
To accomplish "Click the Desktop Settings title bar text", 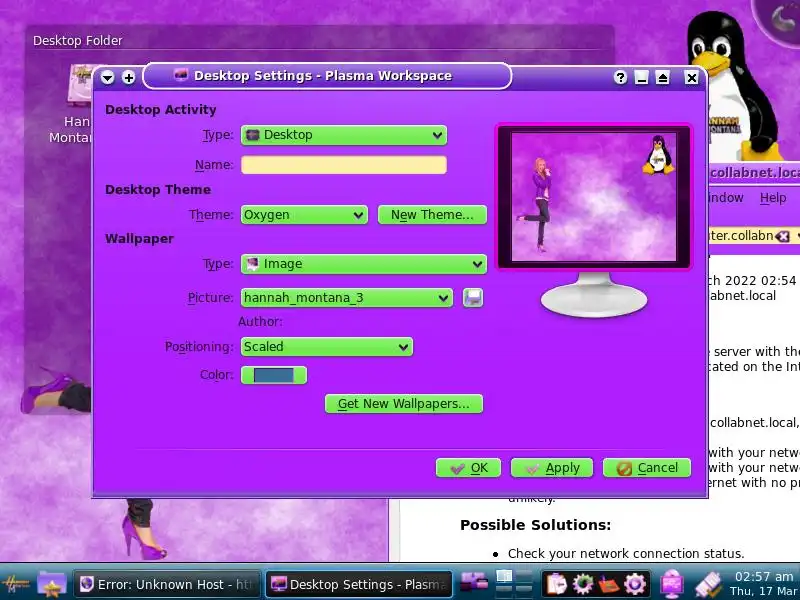I will (323, 76).
